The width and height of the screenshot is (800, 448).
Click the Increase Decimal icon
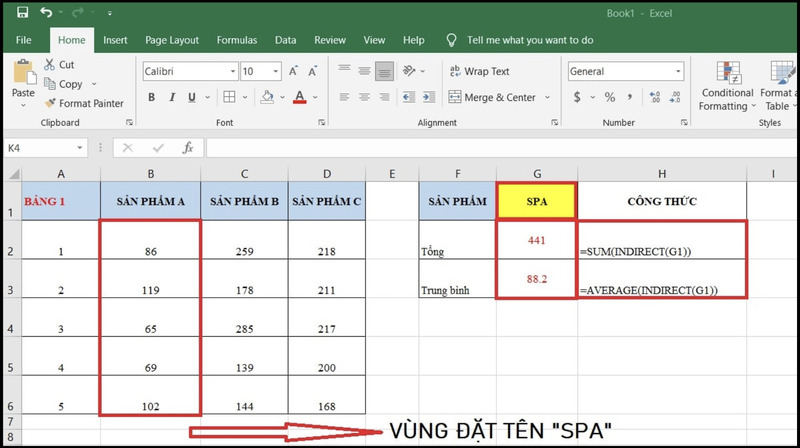[655, 97]
